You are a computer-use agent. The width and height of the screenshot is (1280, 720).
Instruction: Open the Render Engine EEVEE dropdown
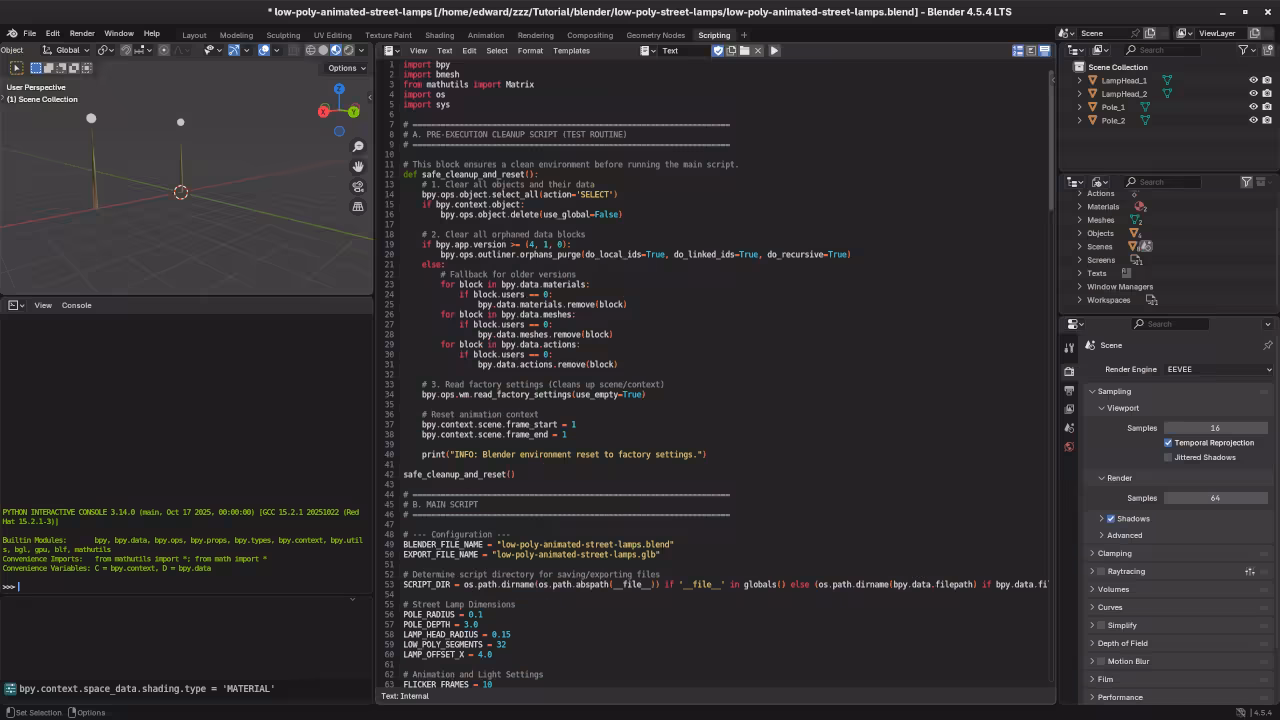coord(1218,370)
